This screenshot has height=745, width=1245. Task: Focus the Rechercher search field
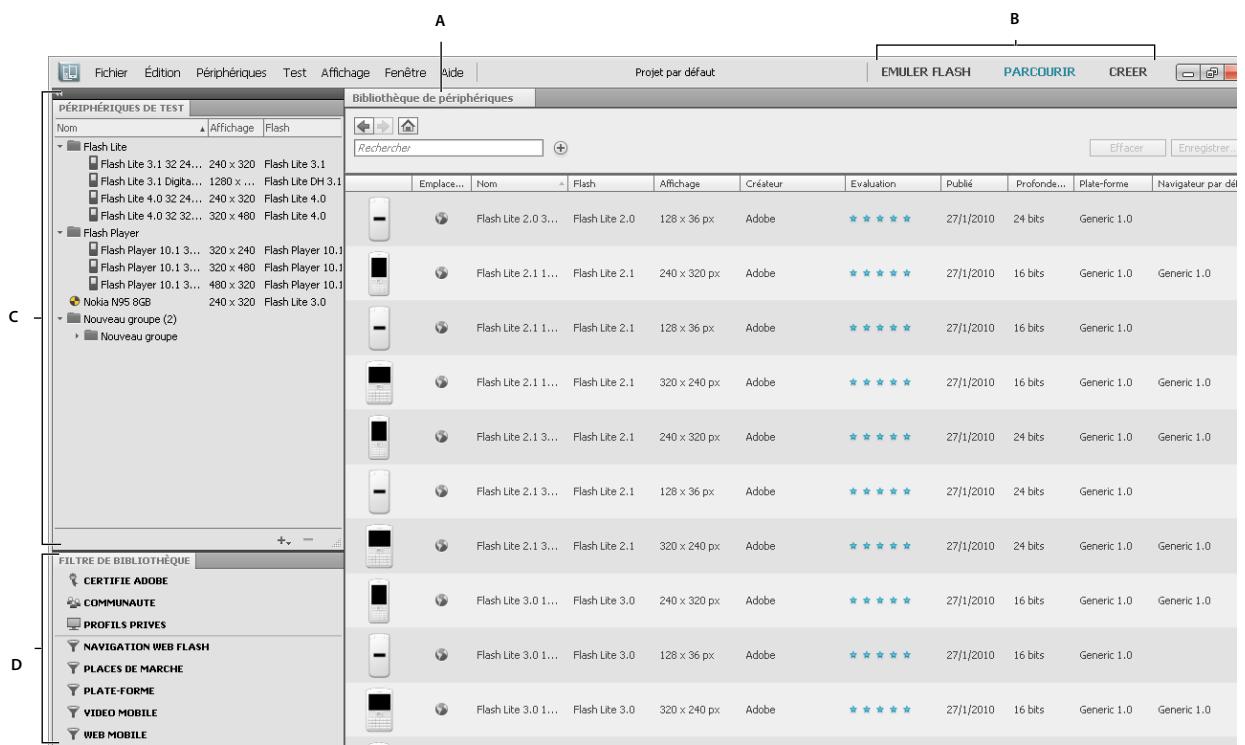point(448,147)
